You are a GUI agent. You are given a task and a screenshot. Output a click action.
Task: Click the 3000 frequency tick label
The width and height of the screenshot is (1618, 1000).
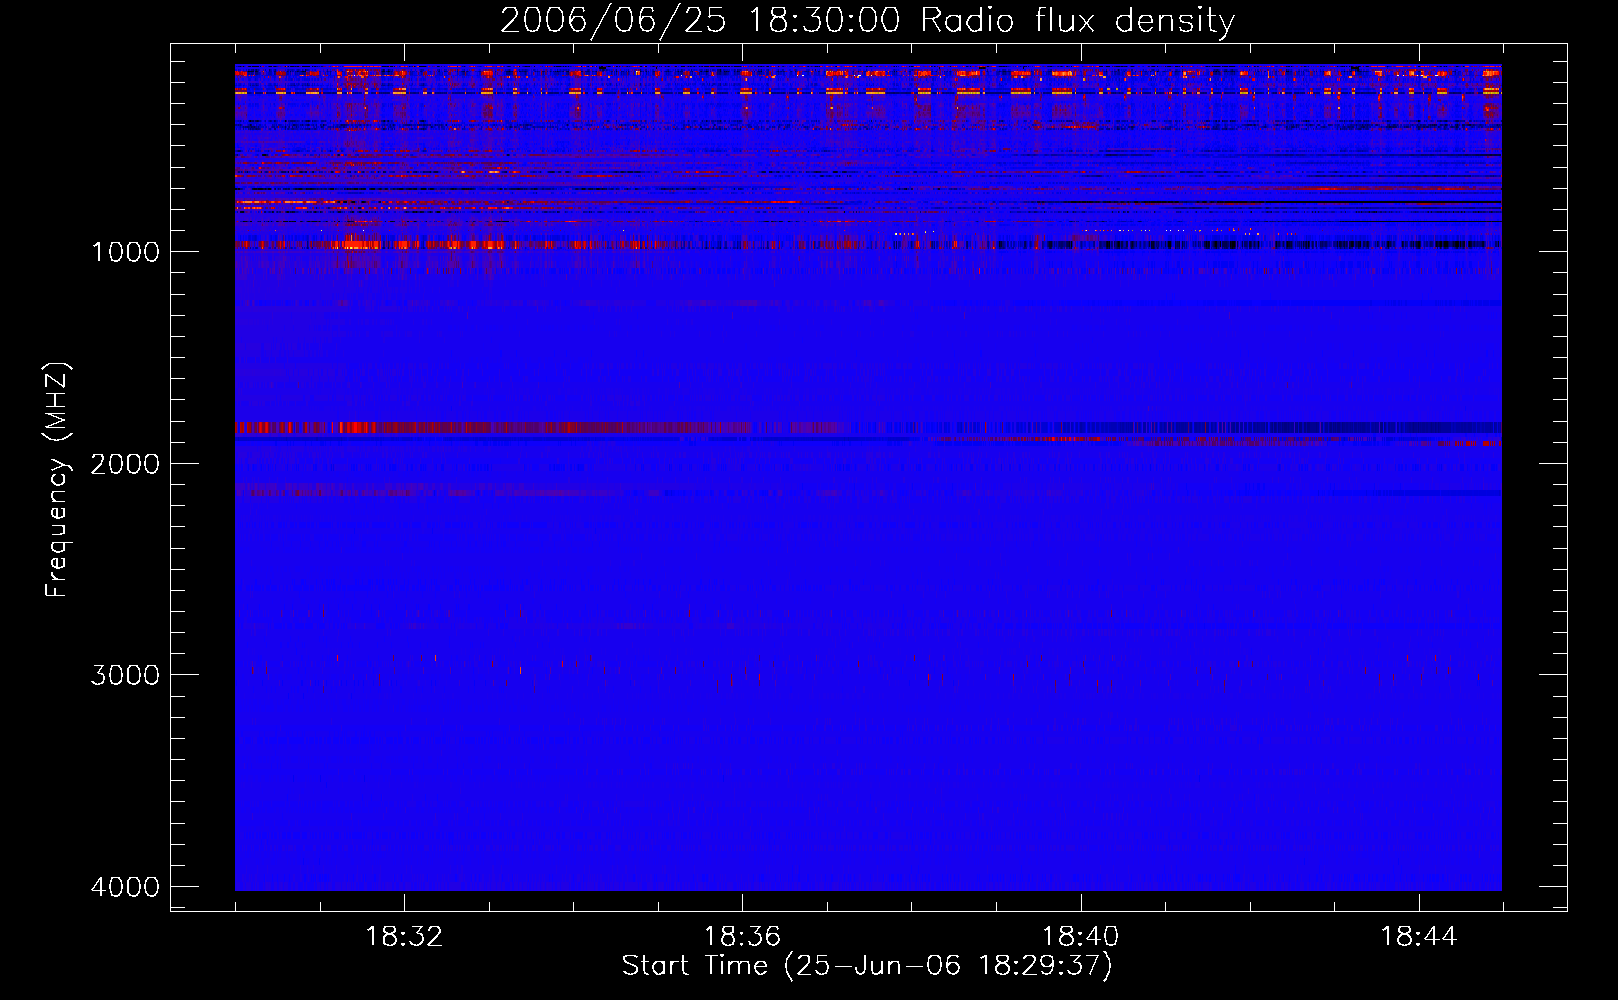(125, 675)
